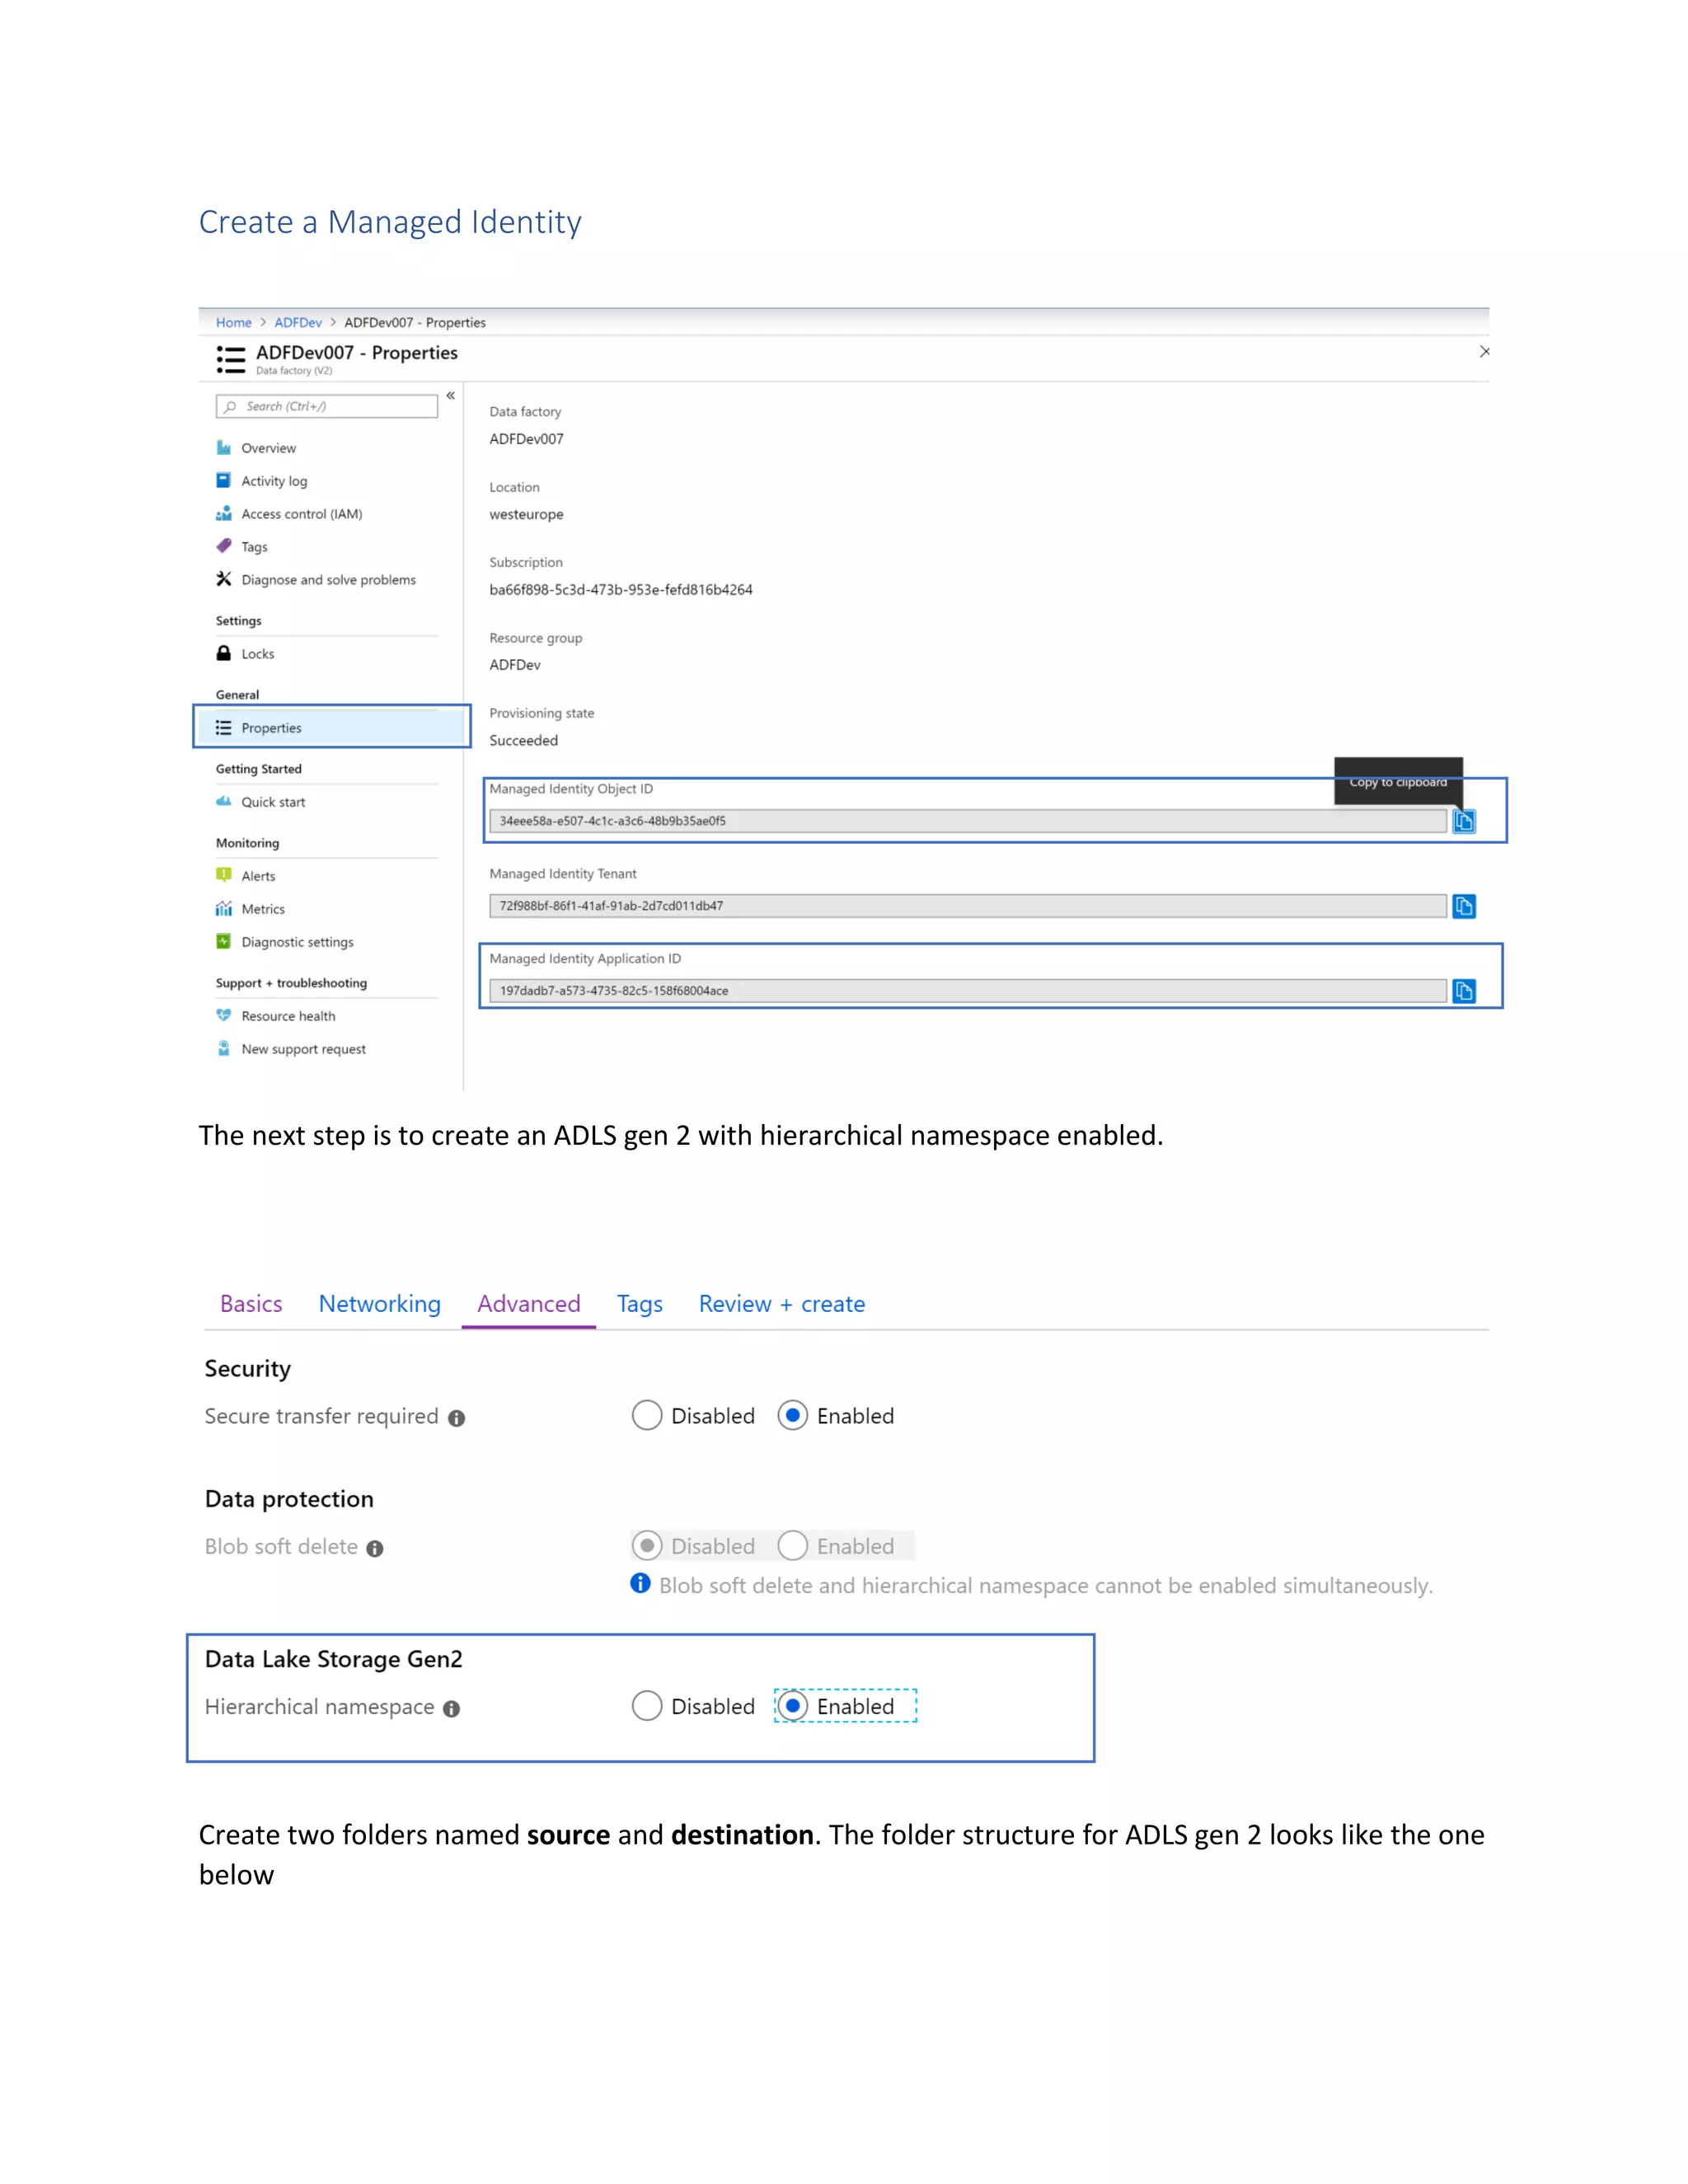Switch to the Networking tab
1688x2184 pixels.
point(380,1304)
